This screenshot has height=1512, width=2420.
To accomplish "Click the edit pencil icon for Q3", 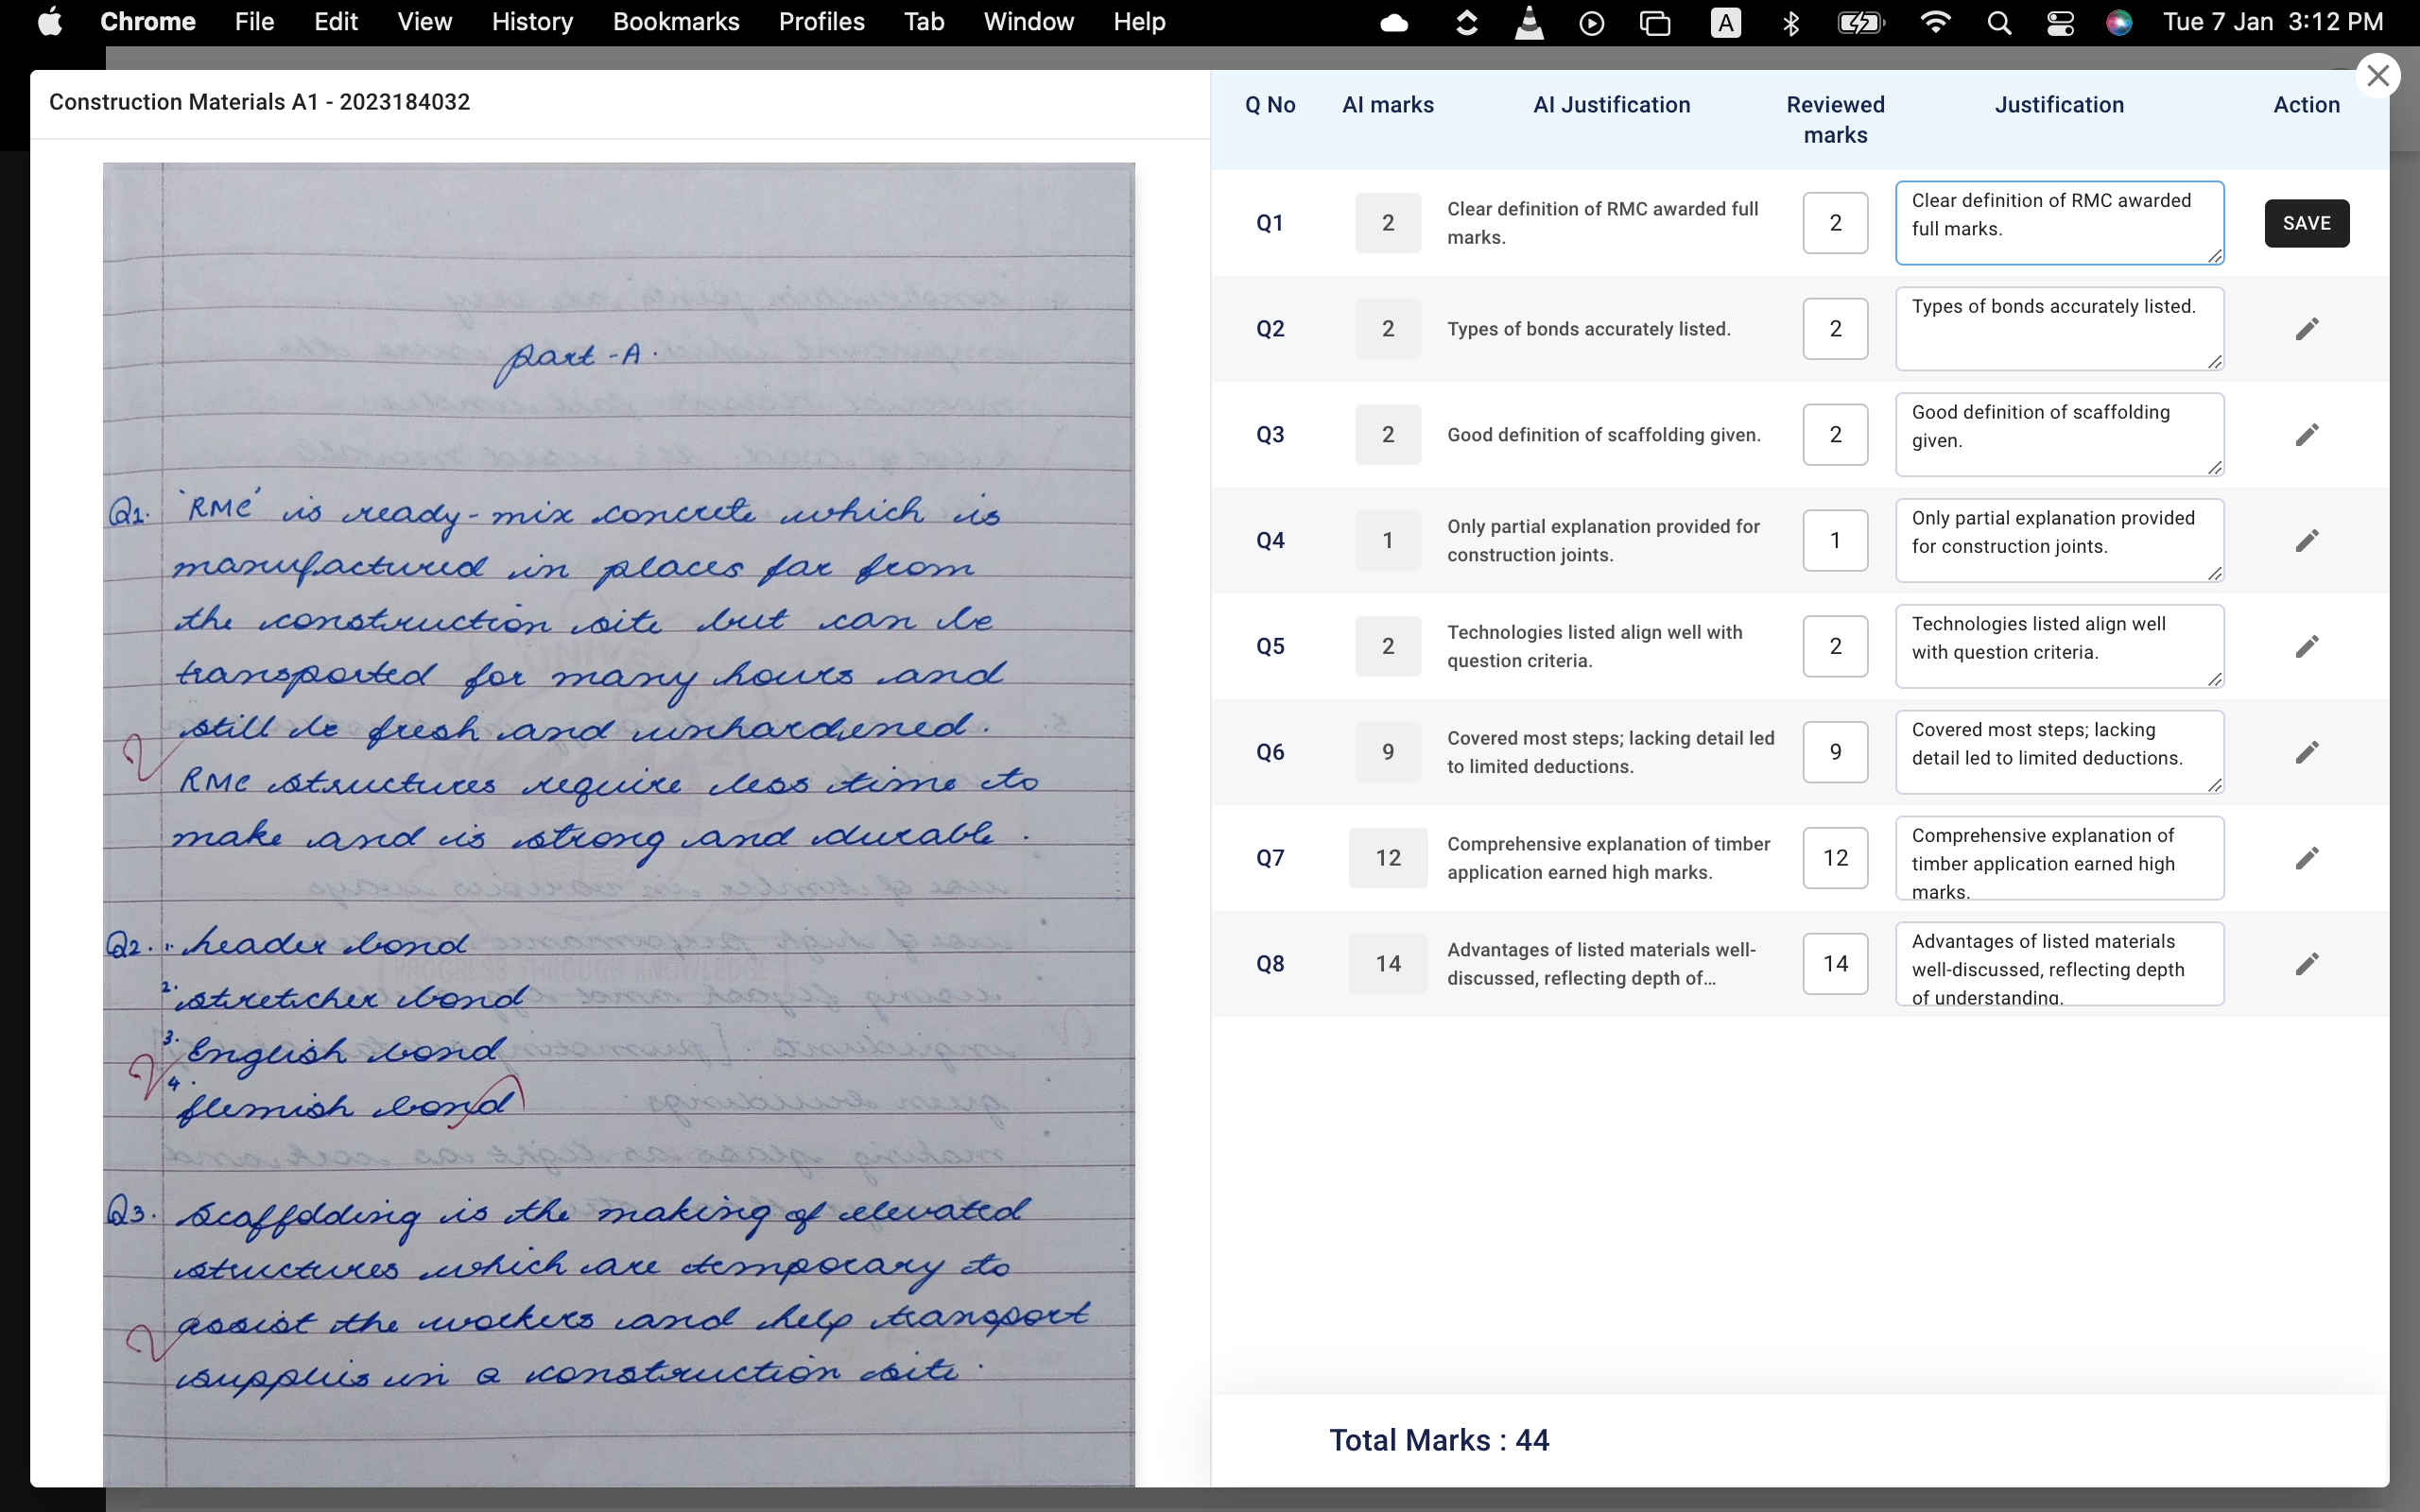I will 2306,435.
